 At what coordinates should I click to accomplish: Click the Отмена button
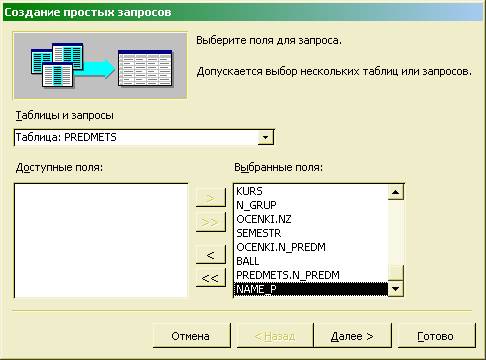point(191,336)
